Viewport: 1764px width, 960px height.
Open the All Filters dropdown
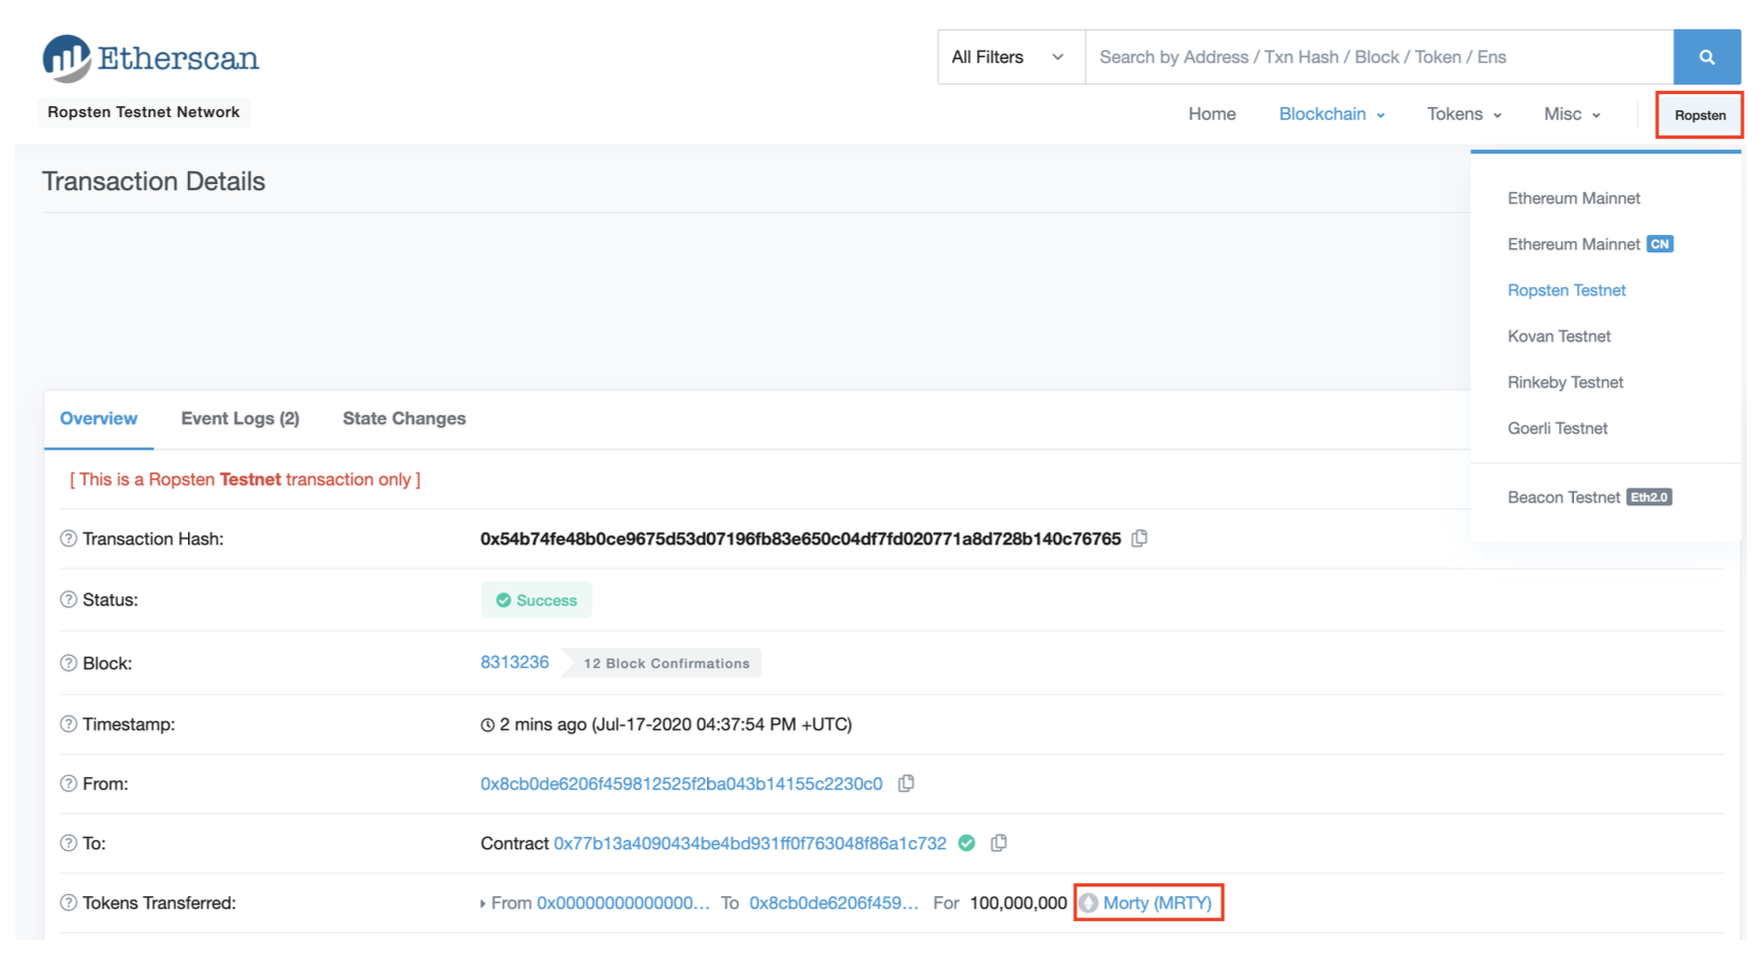point(1011,57)
